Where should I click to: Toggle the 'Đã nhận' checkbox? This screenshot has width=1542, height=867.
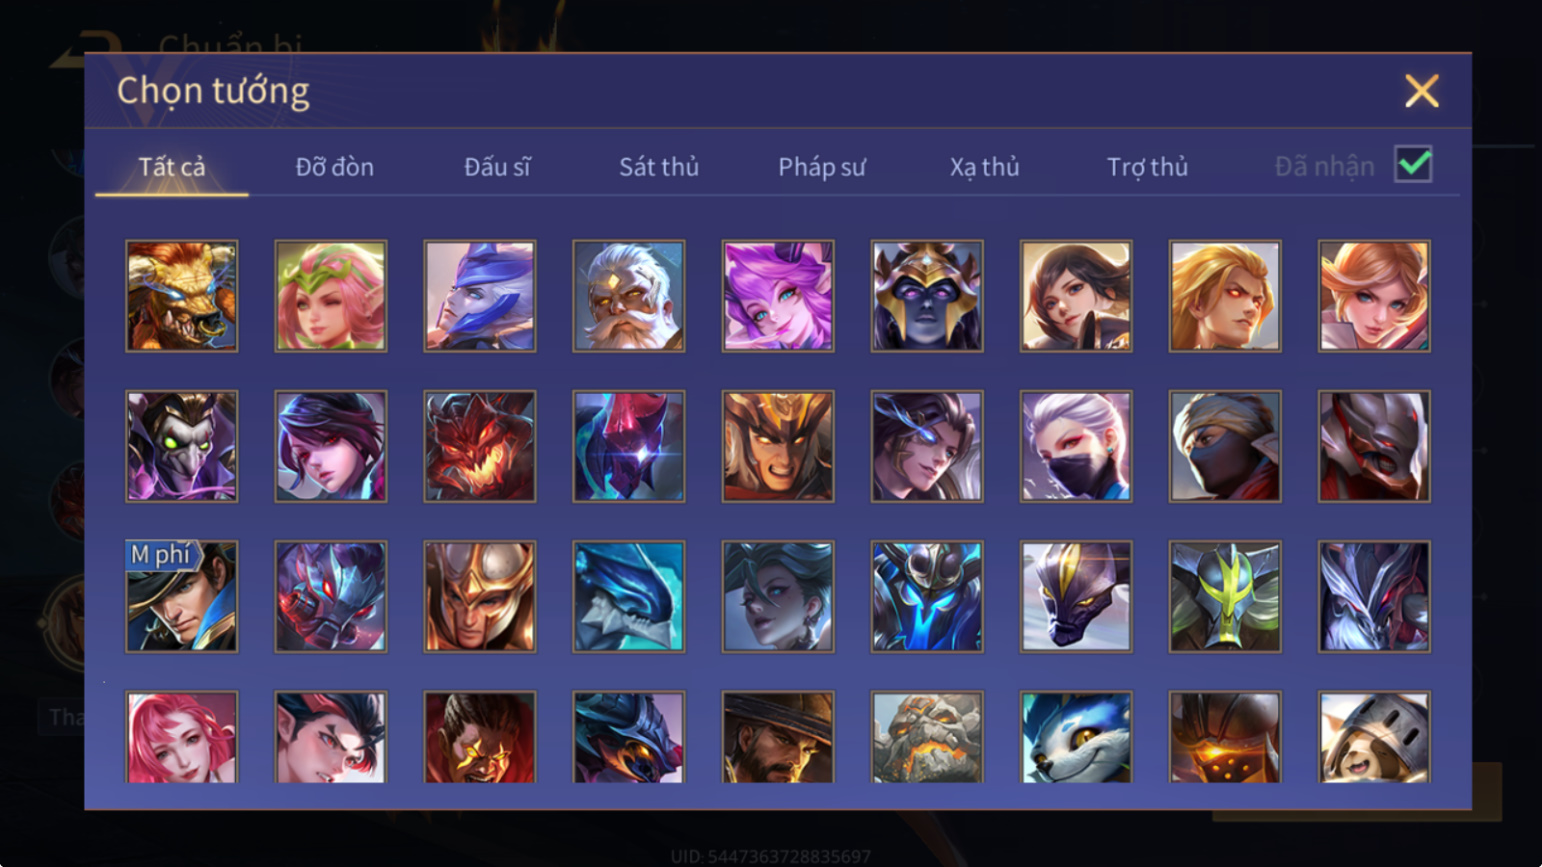pyautogui.click(x=1413, y=164)
